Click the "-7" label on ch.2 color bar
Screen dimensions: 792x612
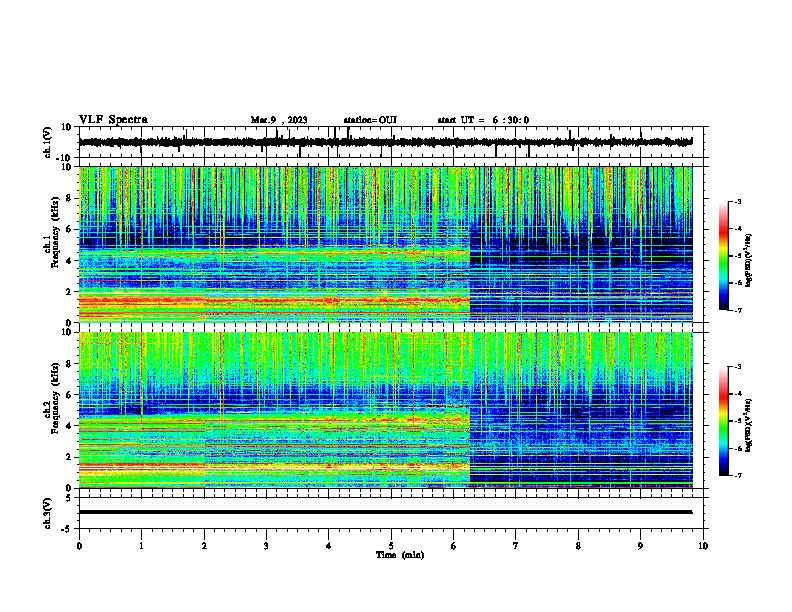pos(737,475)
